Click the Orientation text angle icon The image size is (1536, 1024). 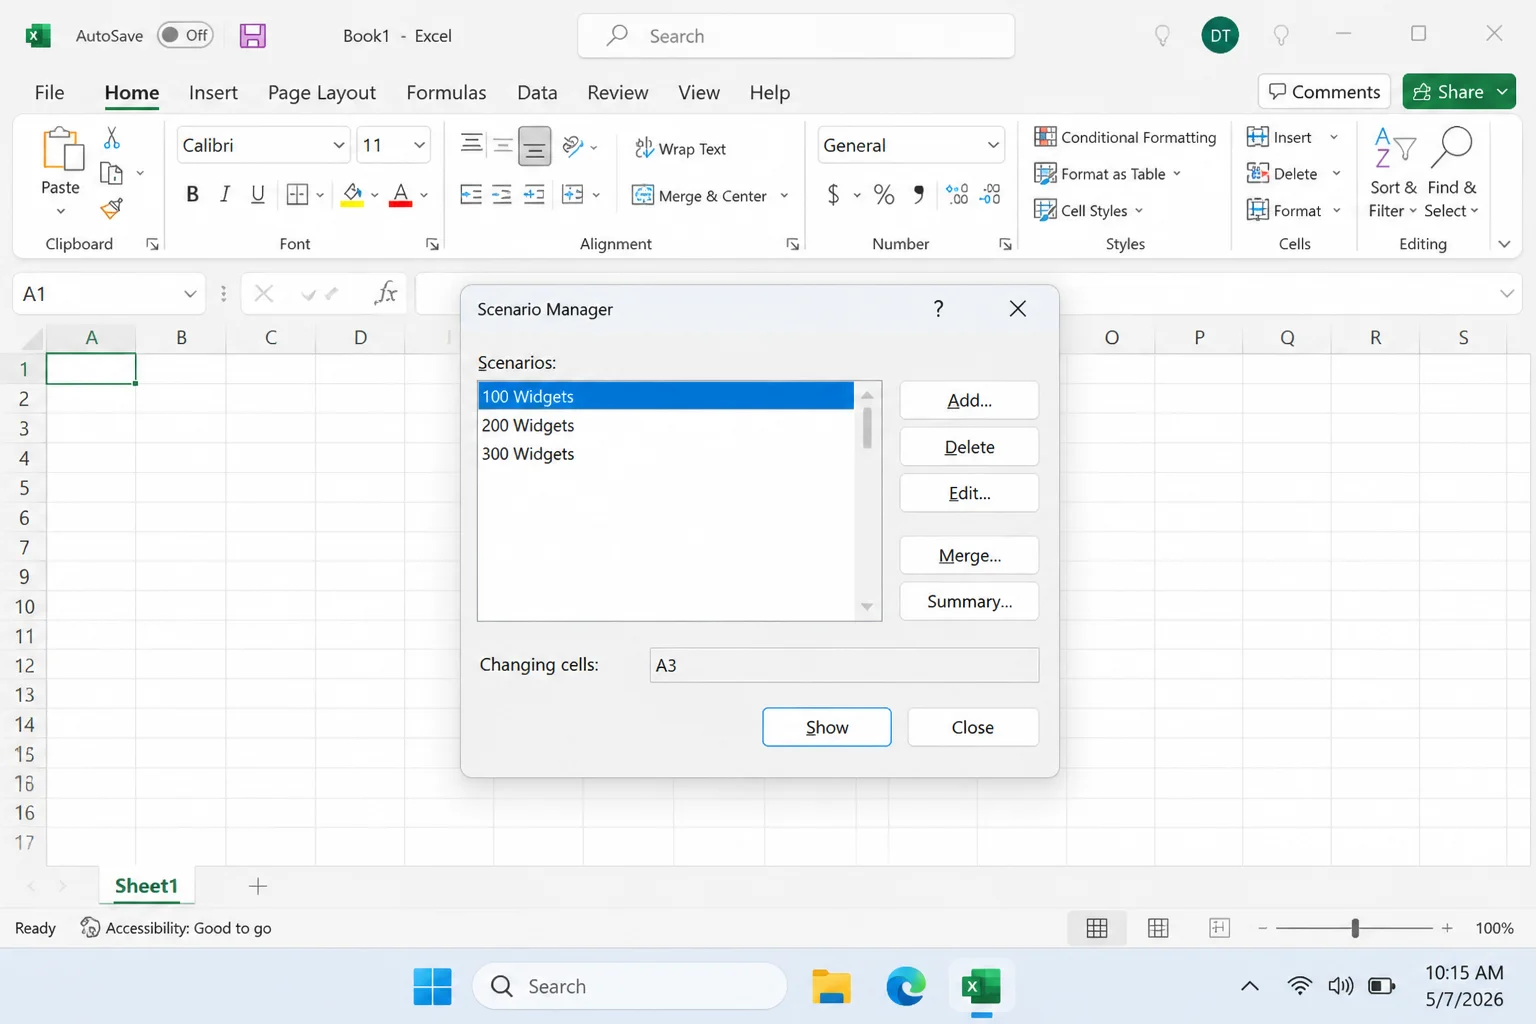(x=573, y=147)
